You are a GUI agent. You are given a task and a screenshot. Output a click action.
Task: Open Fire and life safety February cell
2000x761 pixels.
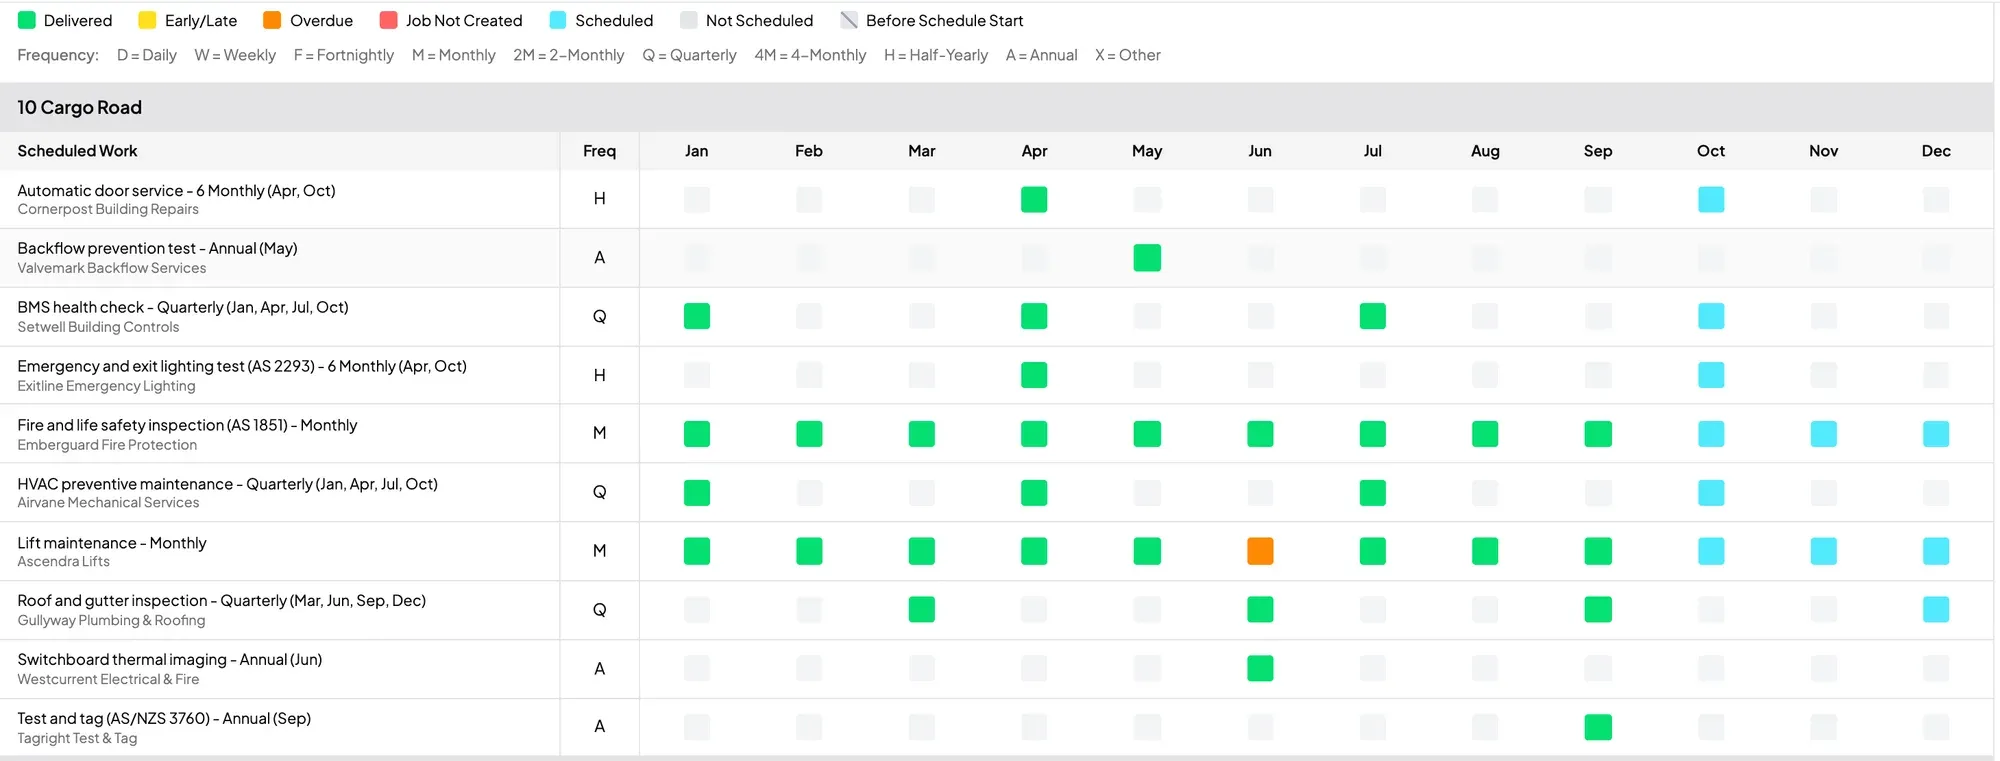[809, 434]
